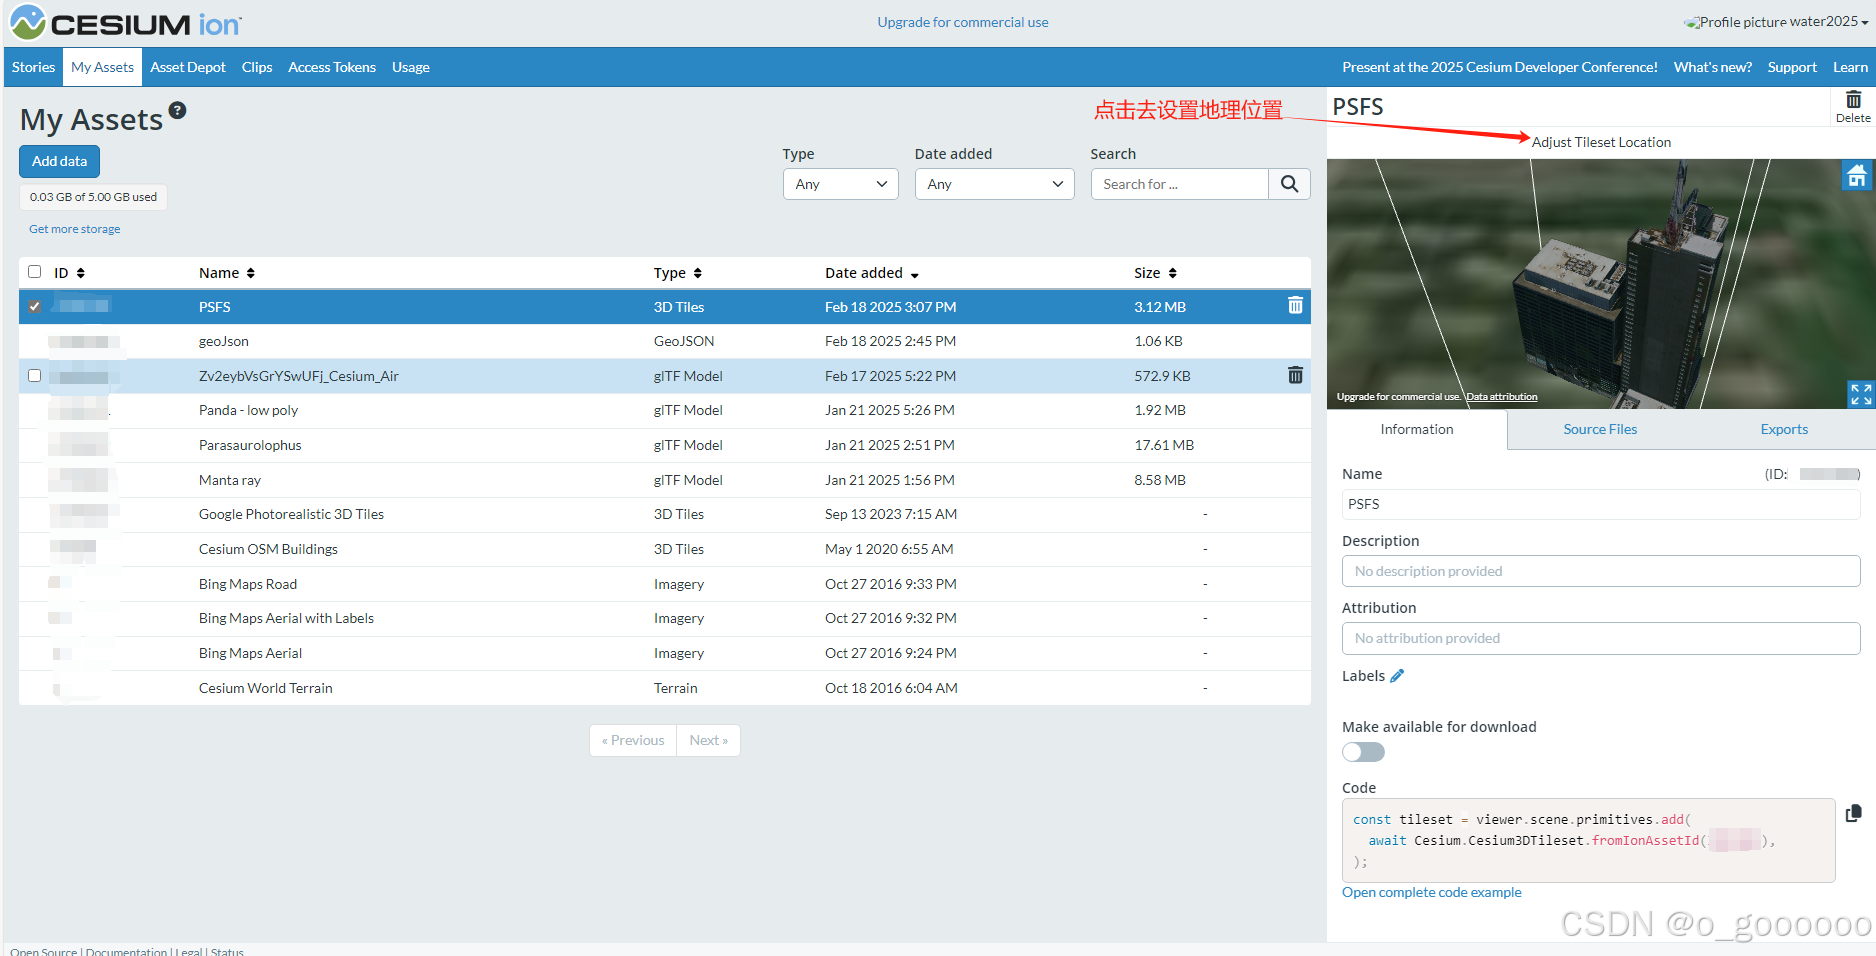Copy the code snippet with copy icon

click(x=1853, y=813)
